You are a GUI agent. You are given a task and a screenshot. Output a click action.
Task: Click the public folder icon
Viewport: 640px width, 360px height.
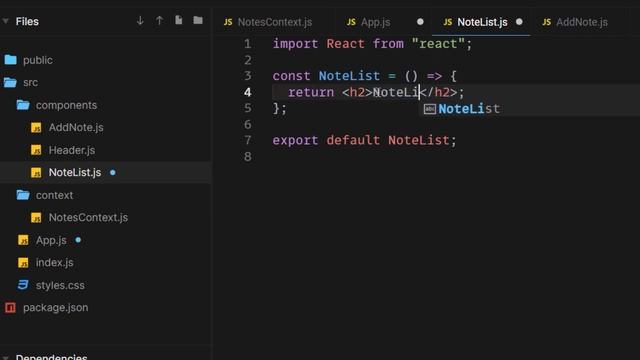10,60
